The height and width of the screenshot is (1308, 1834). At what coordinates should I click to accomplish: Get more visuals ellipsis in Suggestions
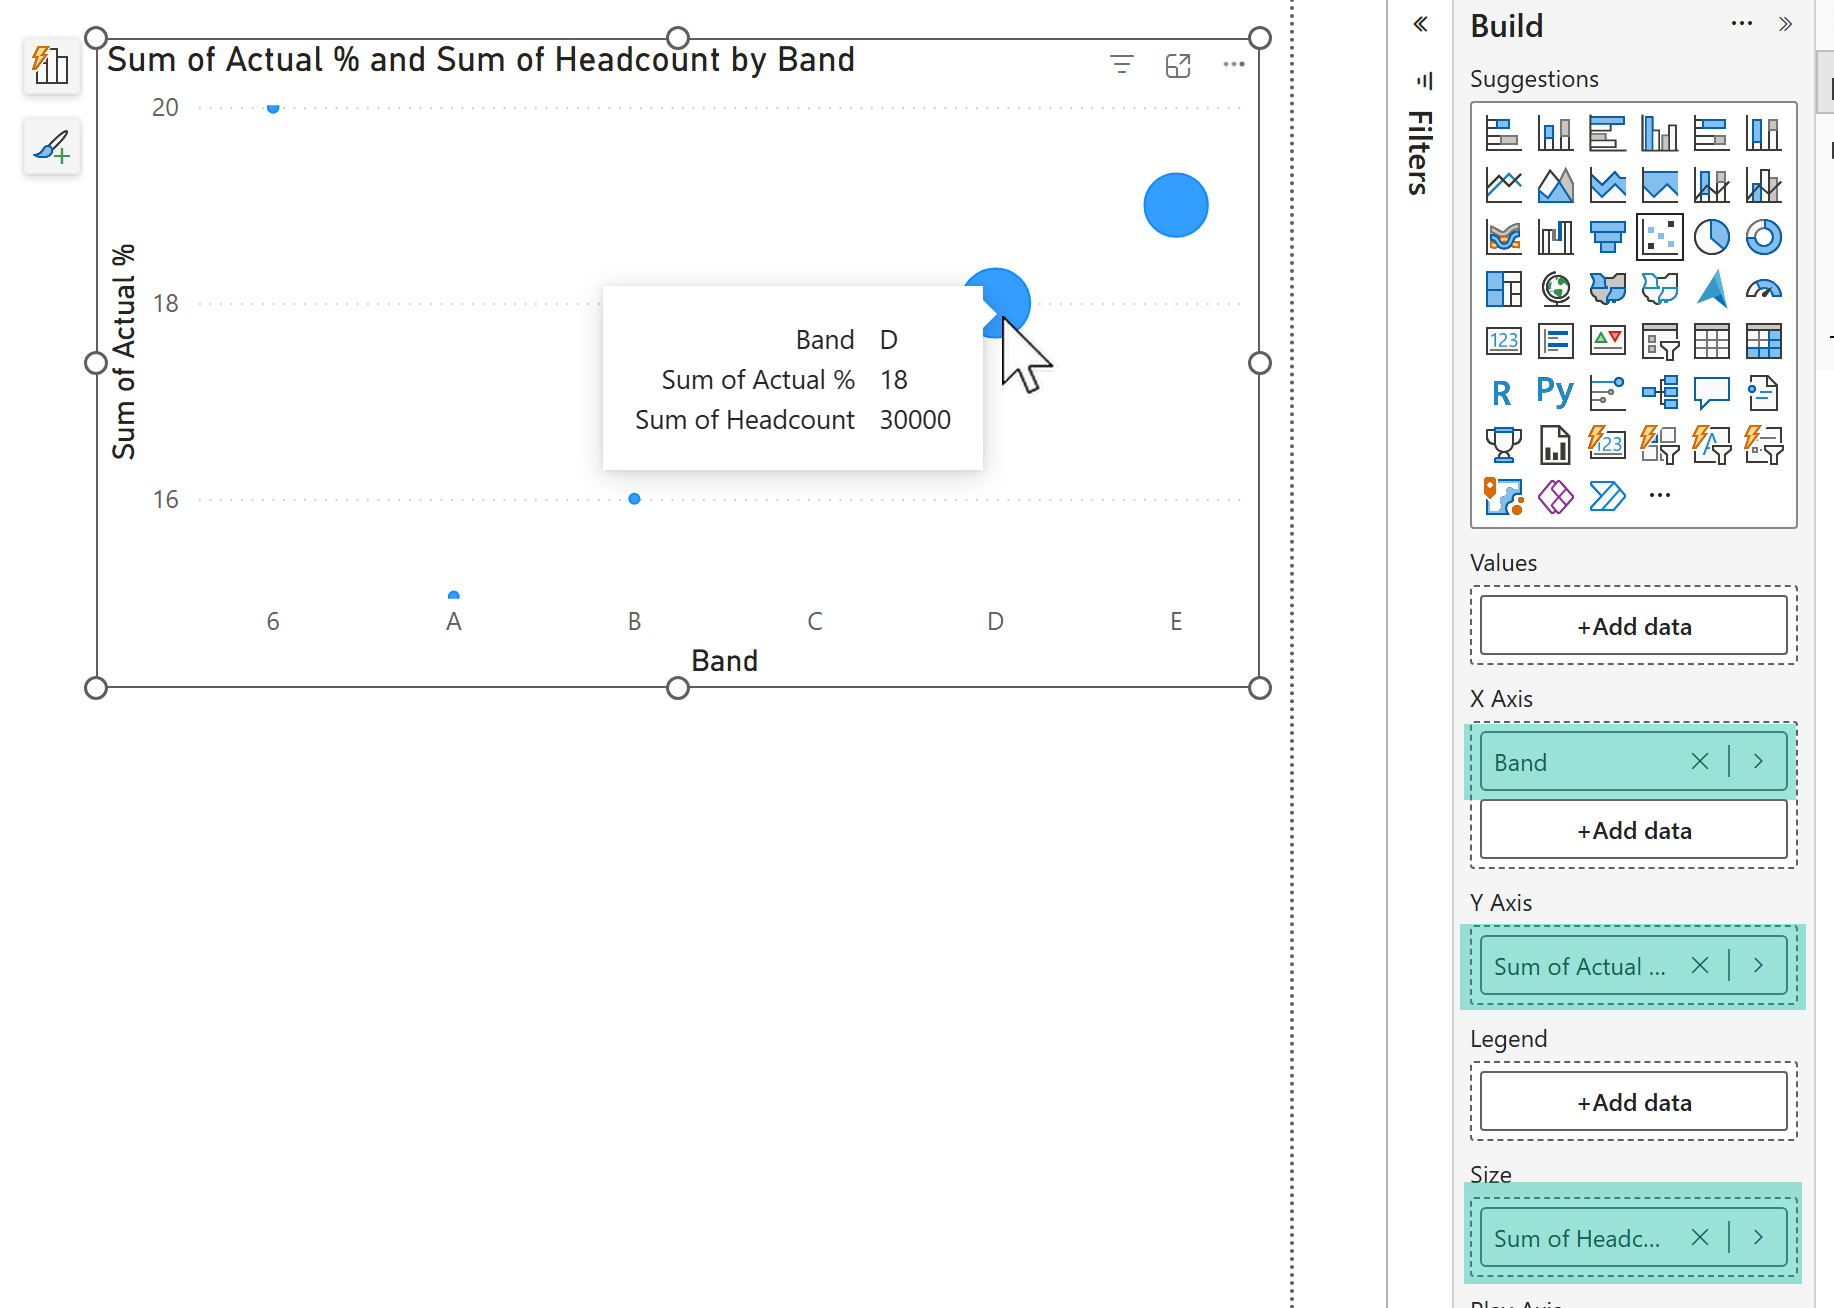pos(1660,495)
